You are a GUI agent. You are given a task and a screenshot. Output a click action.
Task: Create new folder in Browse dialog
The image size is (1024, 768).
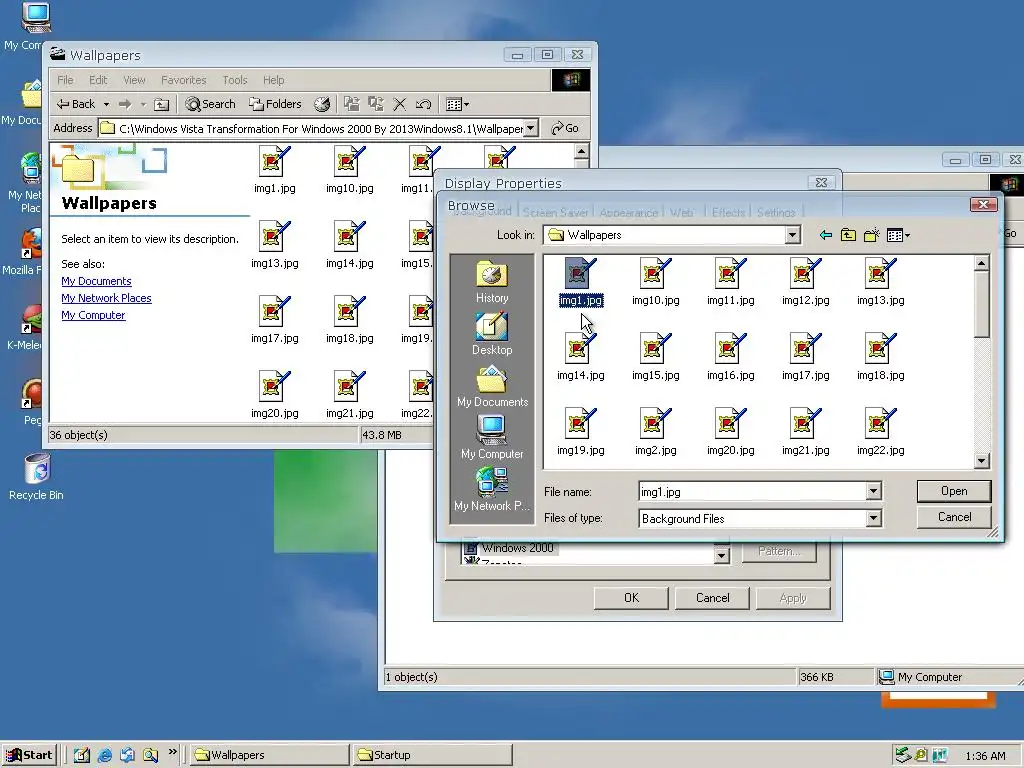coord(871,235)
